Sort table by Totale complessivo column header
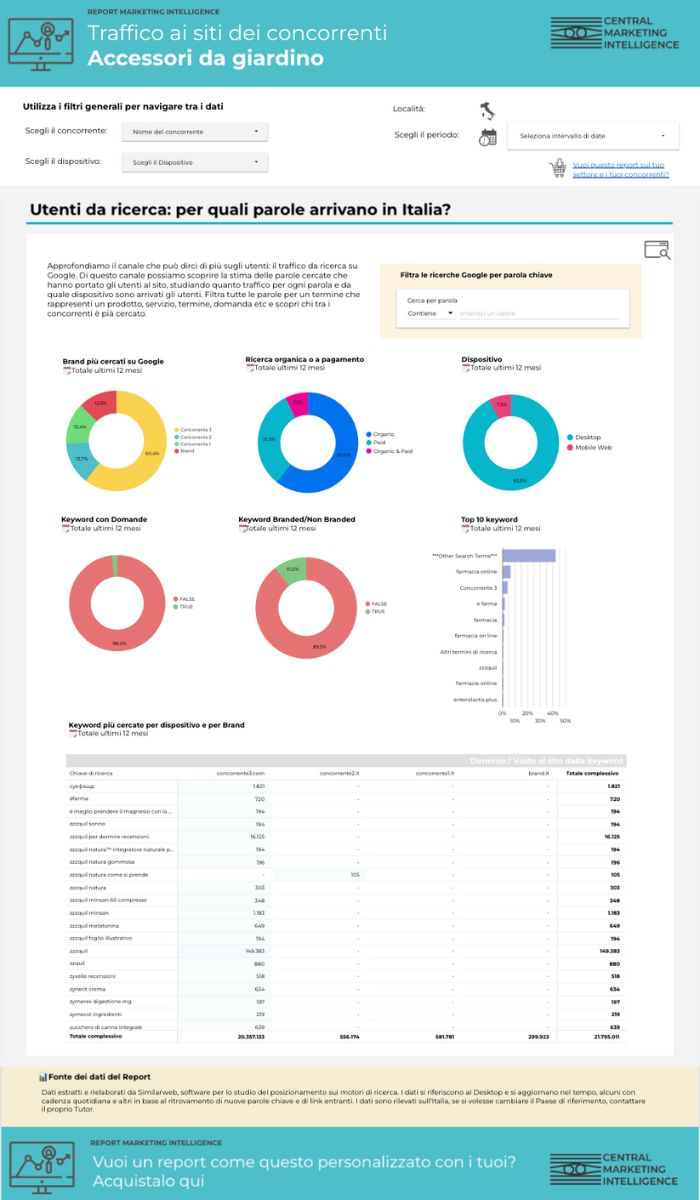This screenshot has height=1200, width=700. (x=592, y=773)
